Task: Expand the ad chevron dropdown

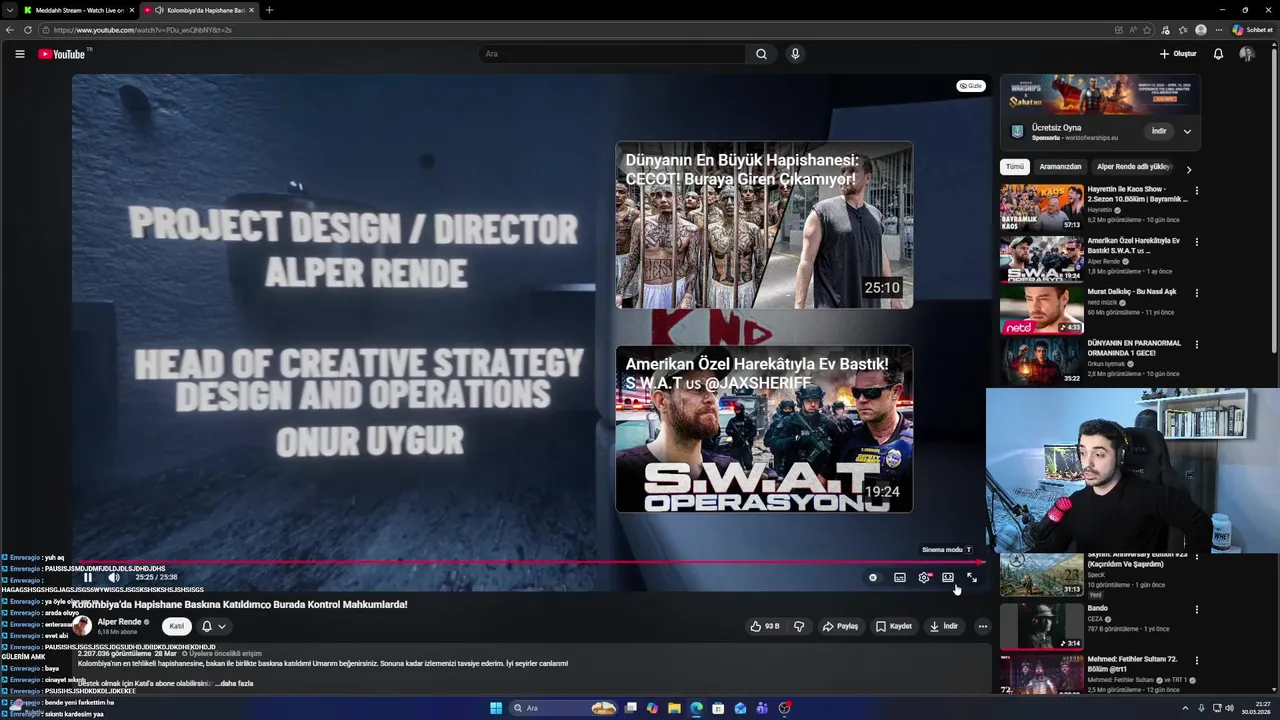Action: click(1187, 131)
